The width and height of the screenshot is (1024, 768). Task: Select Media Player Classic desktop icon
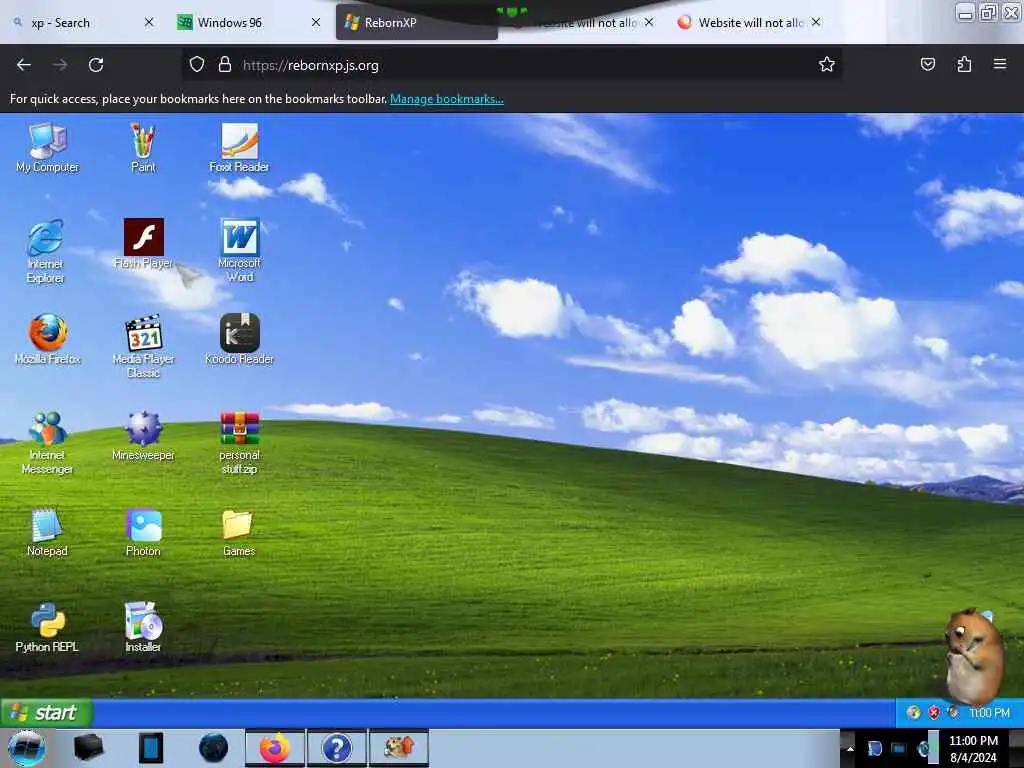(143, 347)
